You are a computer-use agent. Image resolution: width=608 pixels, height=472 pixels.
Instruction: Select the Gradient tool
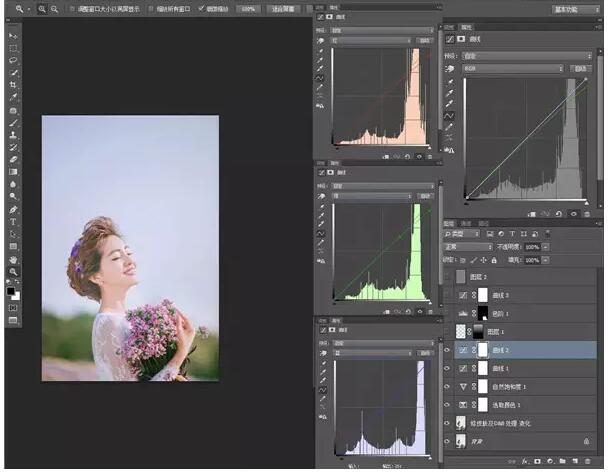coord(14,172)
